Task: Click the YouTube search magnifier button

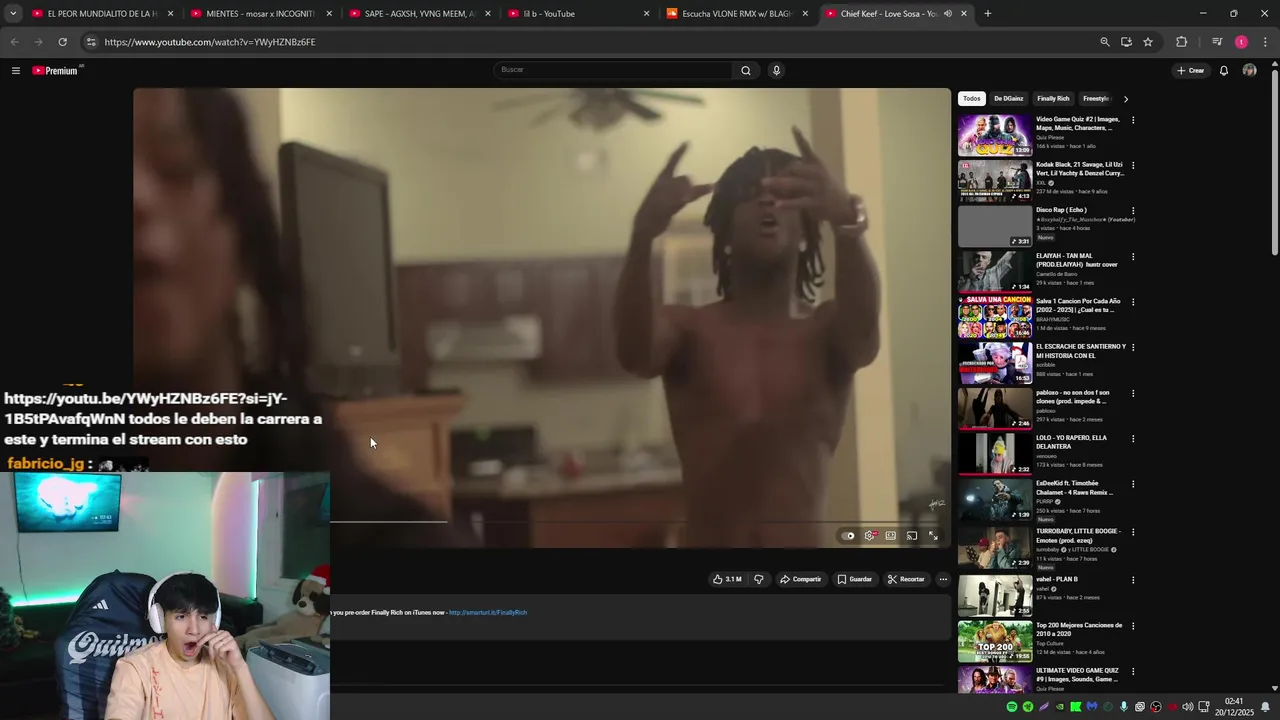Action: [x=745, y=70]
